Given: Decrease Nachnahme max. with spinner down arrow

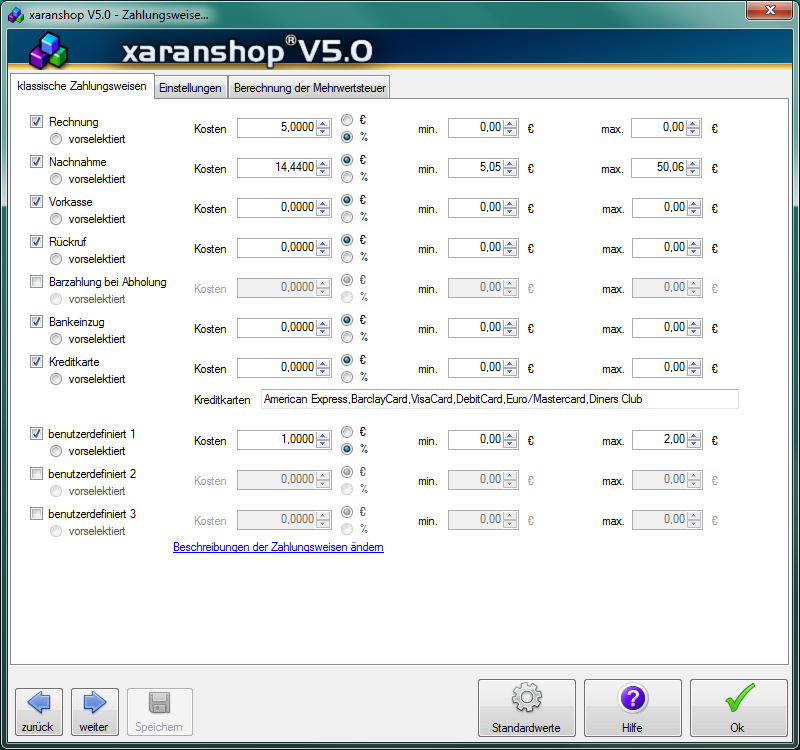Looking at the screenshot, I should 693,172.
